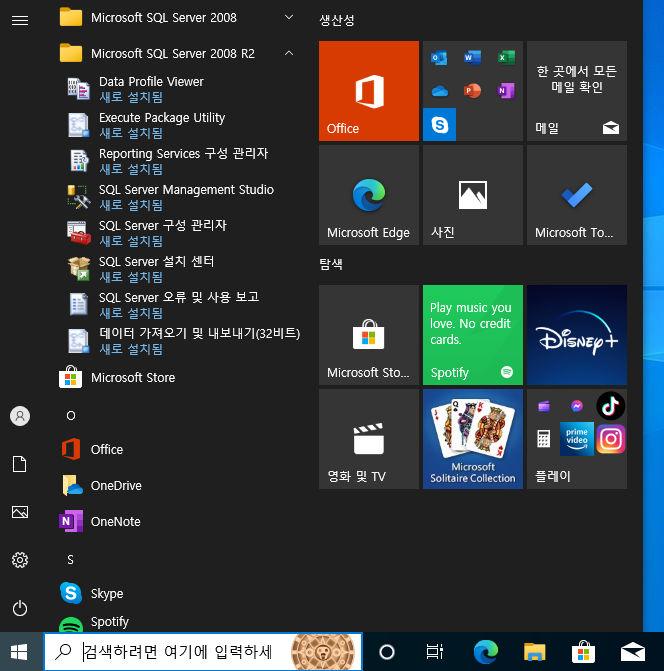Open Microsoft Store from taskbar
This screenshot has height=671, width=664.
584,652
